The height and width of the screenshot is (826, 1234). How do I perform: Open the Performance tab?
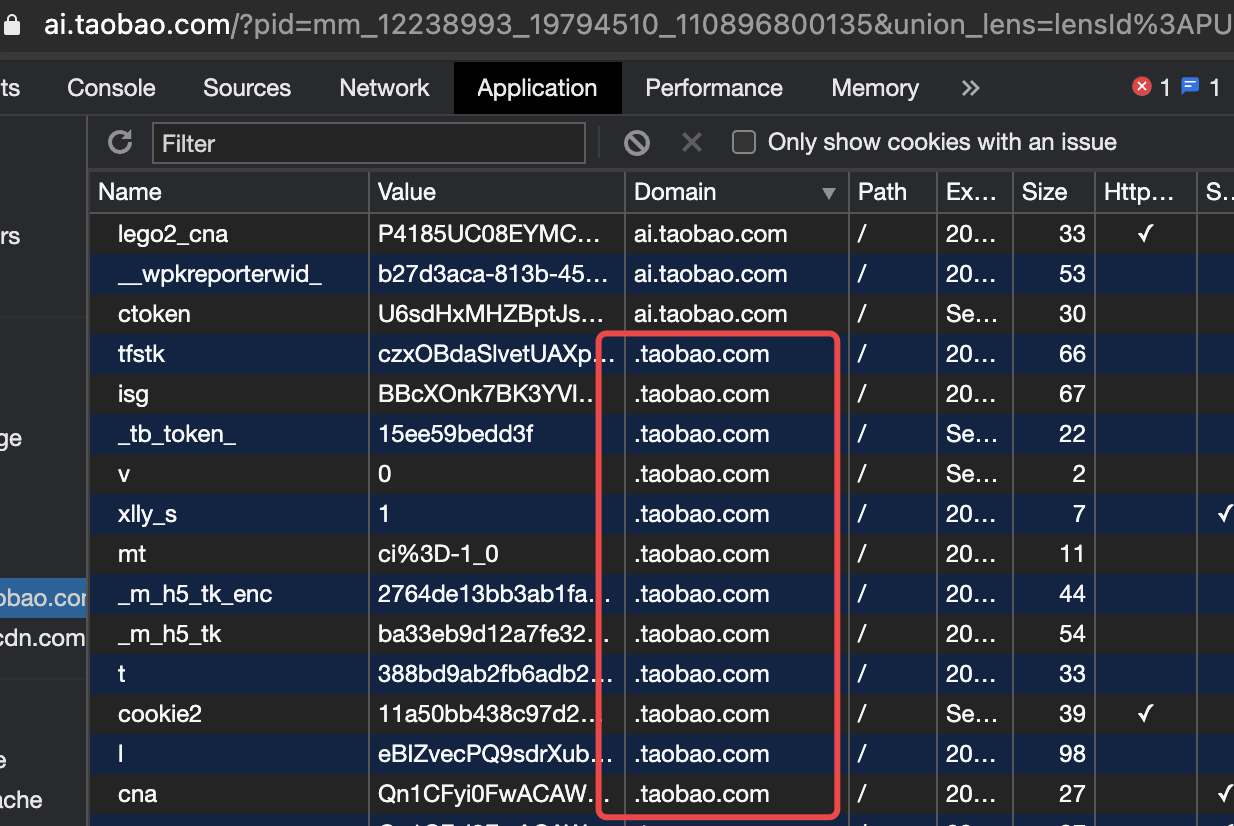tap(714, 88)
